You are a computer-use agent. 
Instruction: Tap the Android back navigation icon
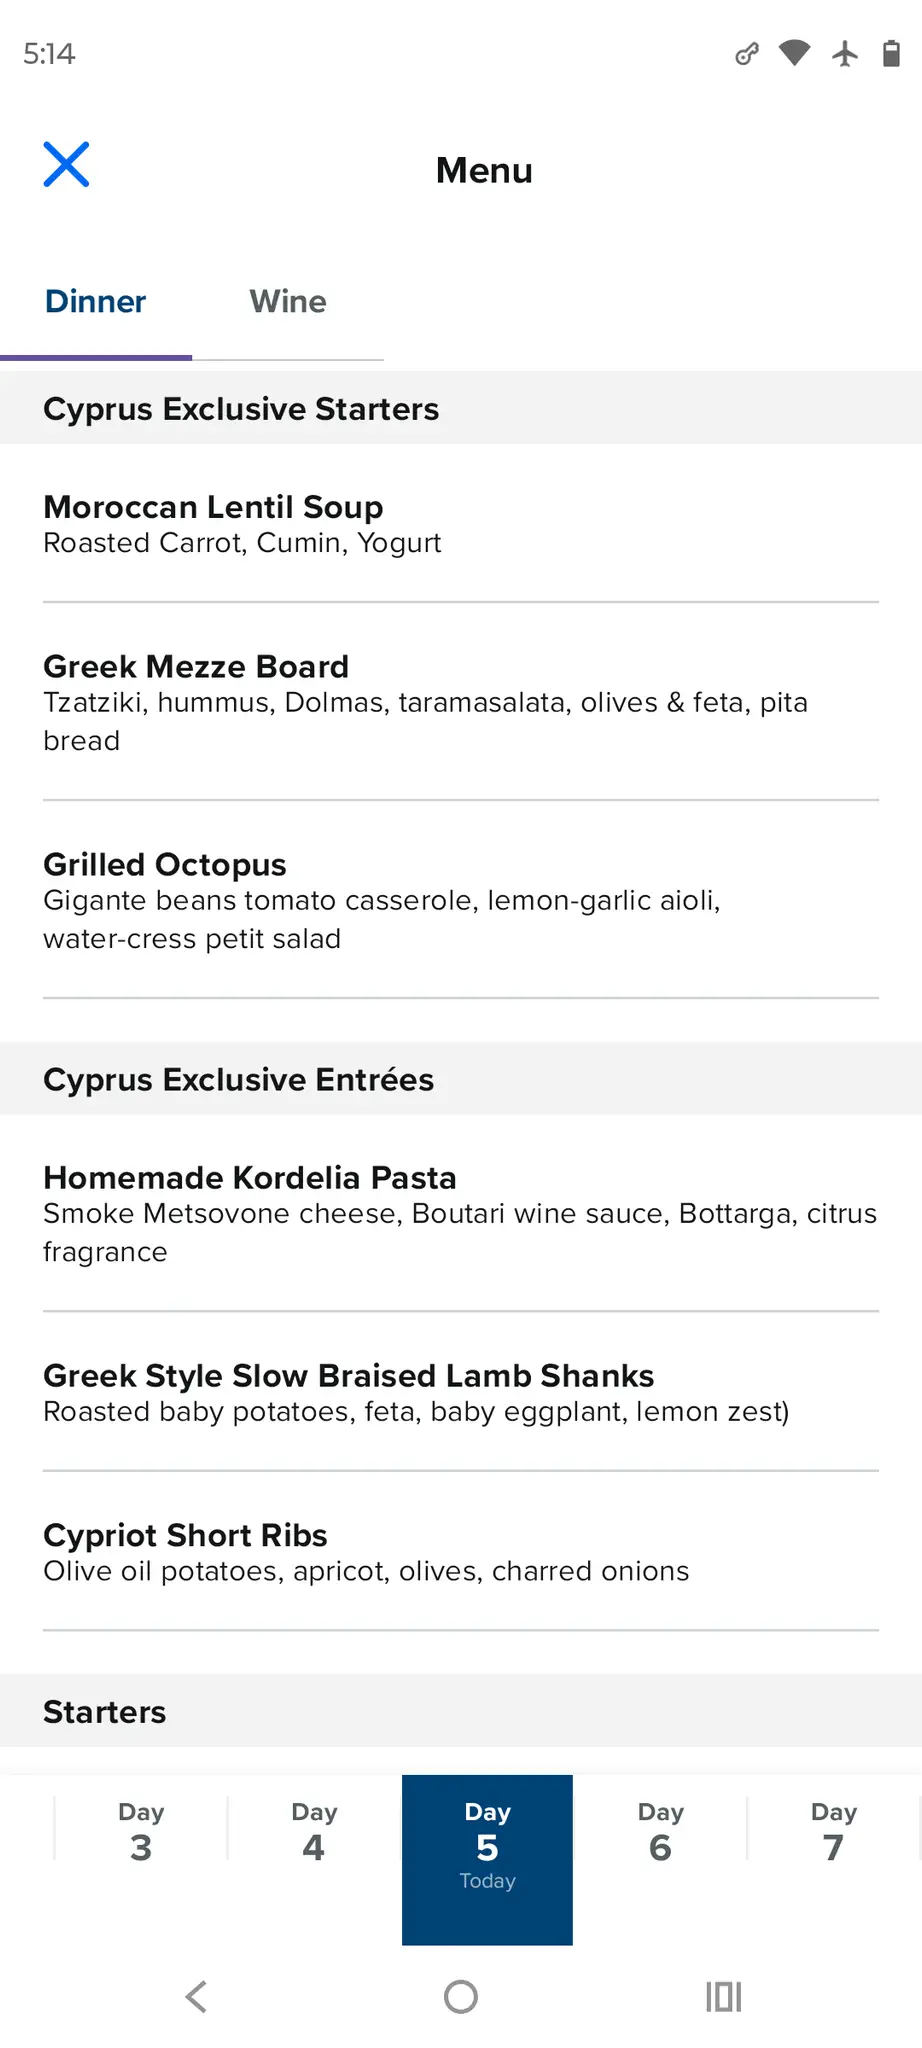click(196, 1997)
